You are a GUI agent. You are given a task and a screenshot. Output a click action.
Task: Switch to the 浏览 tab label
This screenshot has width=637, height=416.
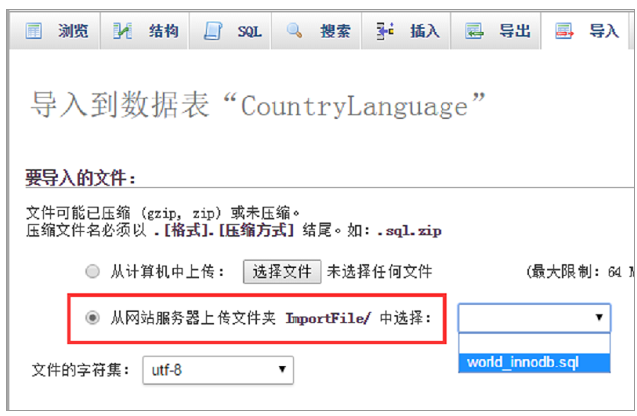coord(70,31)
